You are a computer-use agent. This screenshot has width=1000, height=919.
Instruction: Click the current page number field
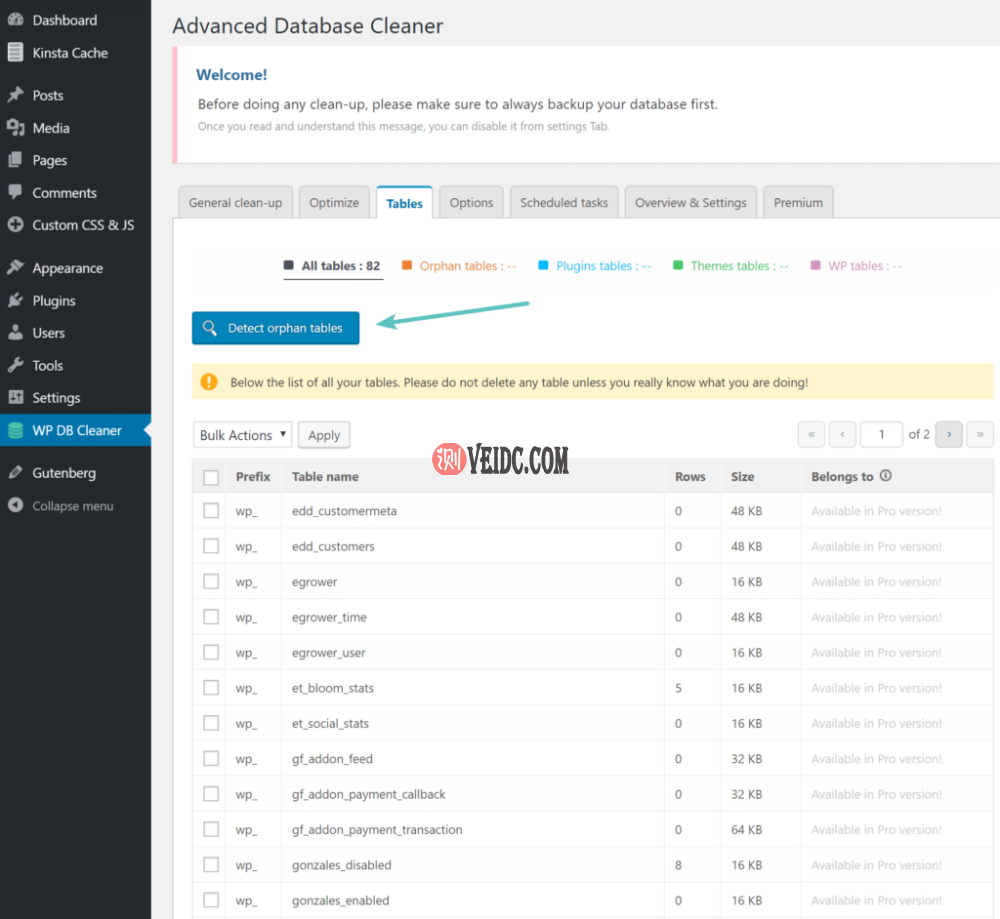[x=882, y=434]
